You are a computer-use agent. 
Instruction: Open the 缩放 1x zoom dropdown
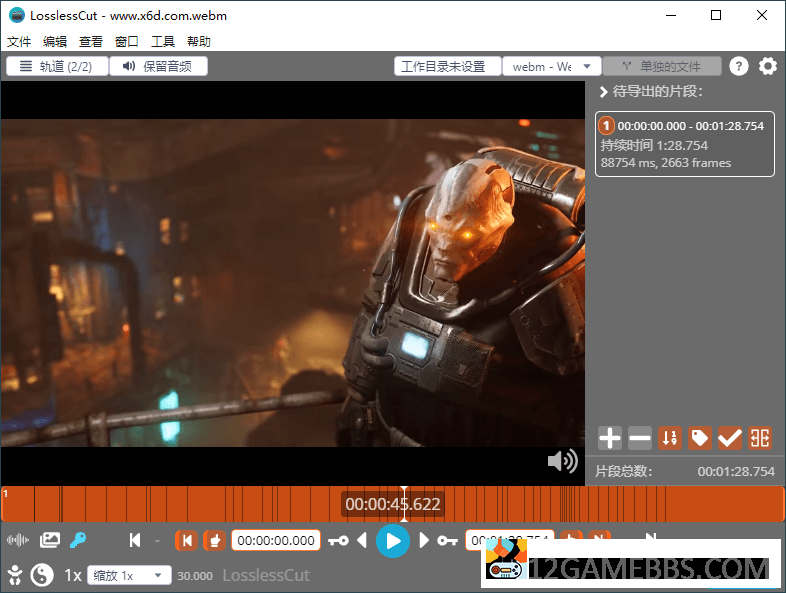click(x=129, y=575)
